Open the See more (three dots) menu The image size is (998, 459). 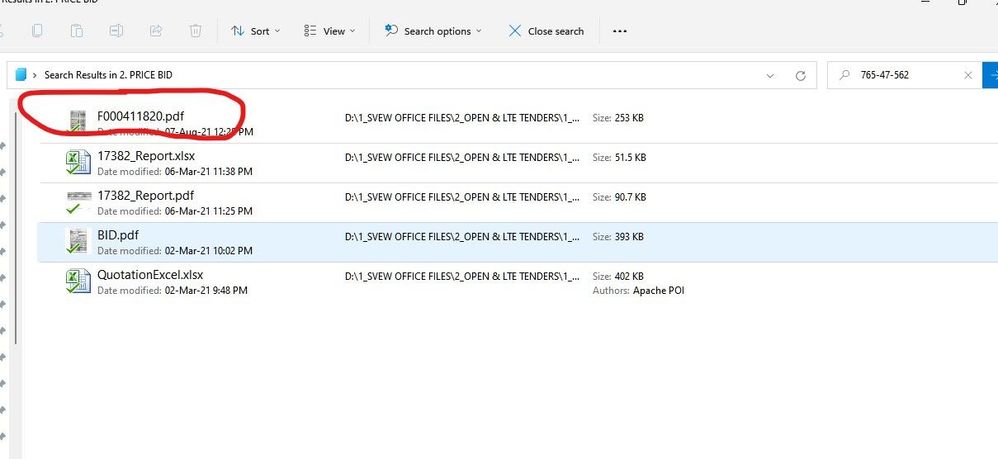619,31
